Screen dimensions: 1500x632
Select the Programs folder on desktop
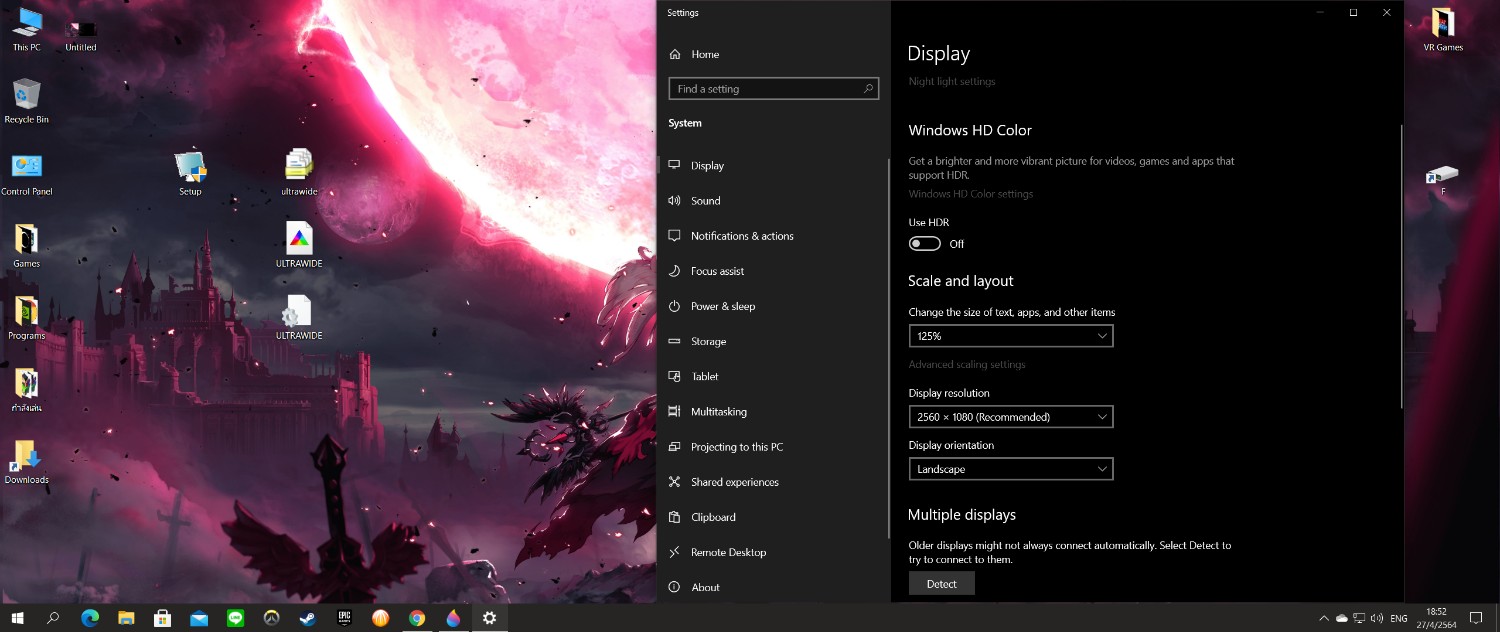[x=27, y=319]
